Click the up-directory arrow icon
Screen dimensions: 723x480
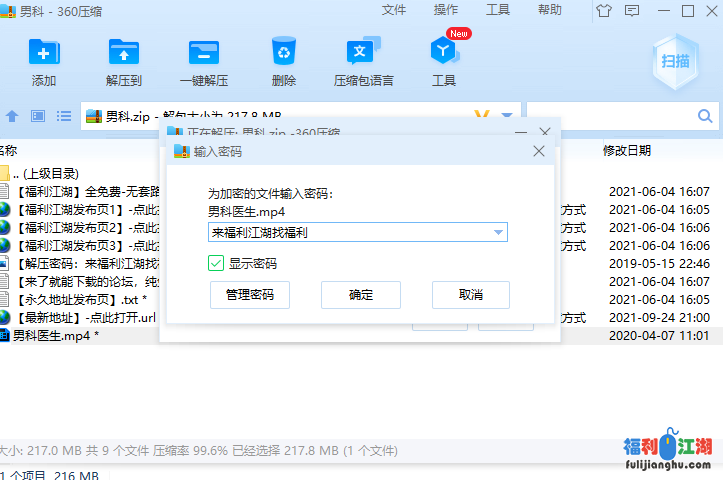coord(13,116)
